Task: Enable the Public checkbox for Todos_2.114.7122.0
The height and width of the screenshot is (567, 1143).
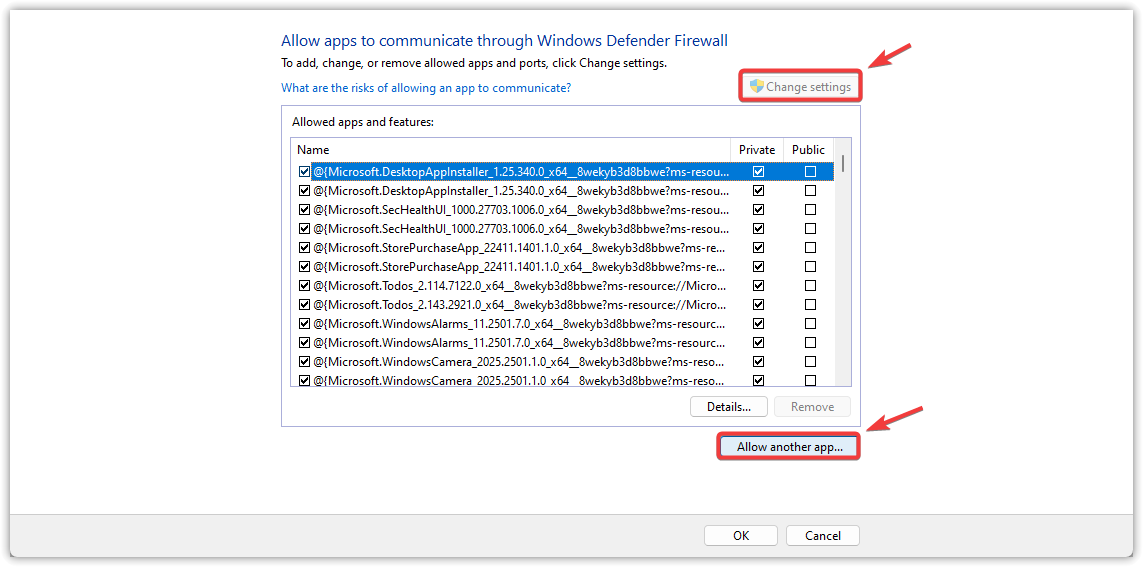Action: (810, 286)
